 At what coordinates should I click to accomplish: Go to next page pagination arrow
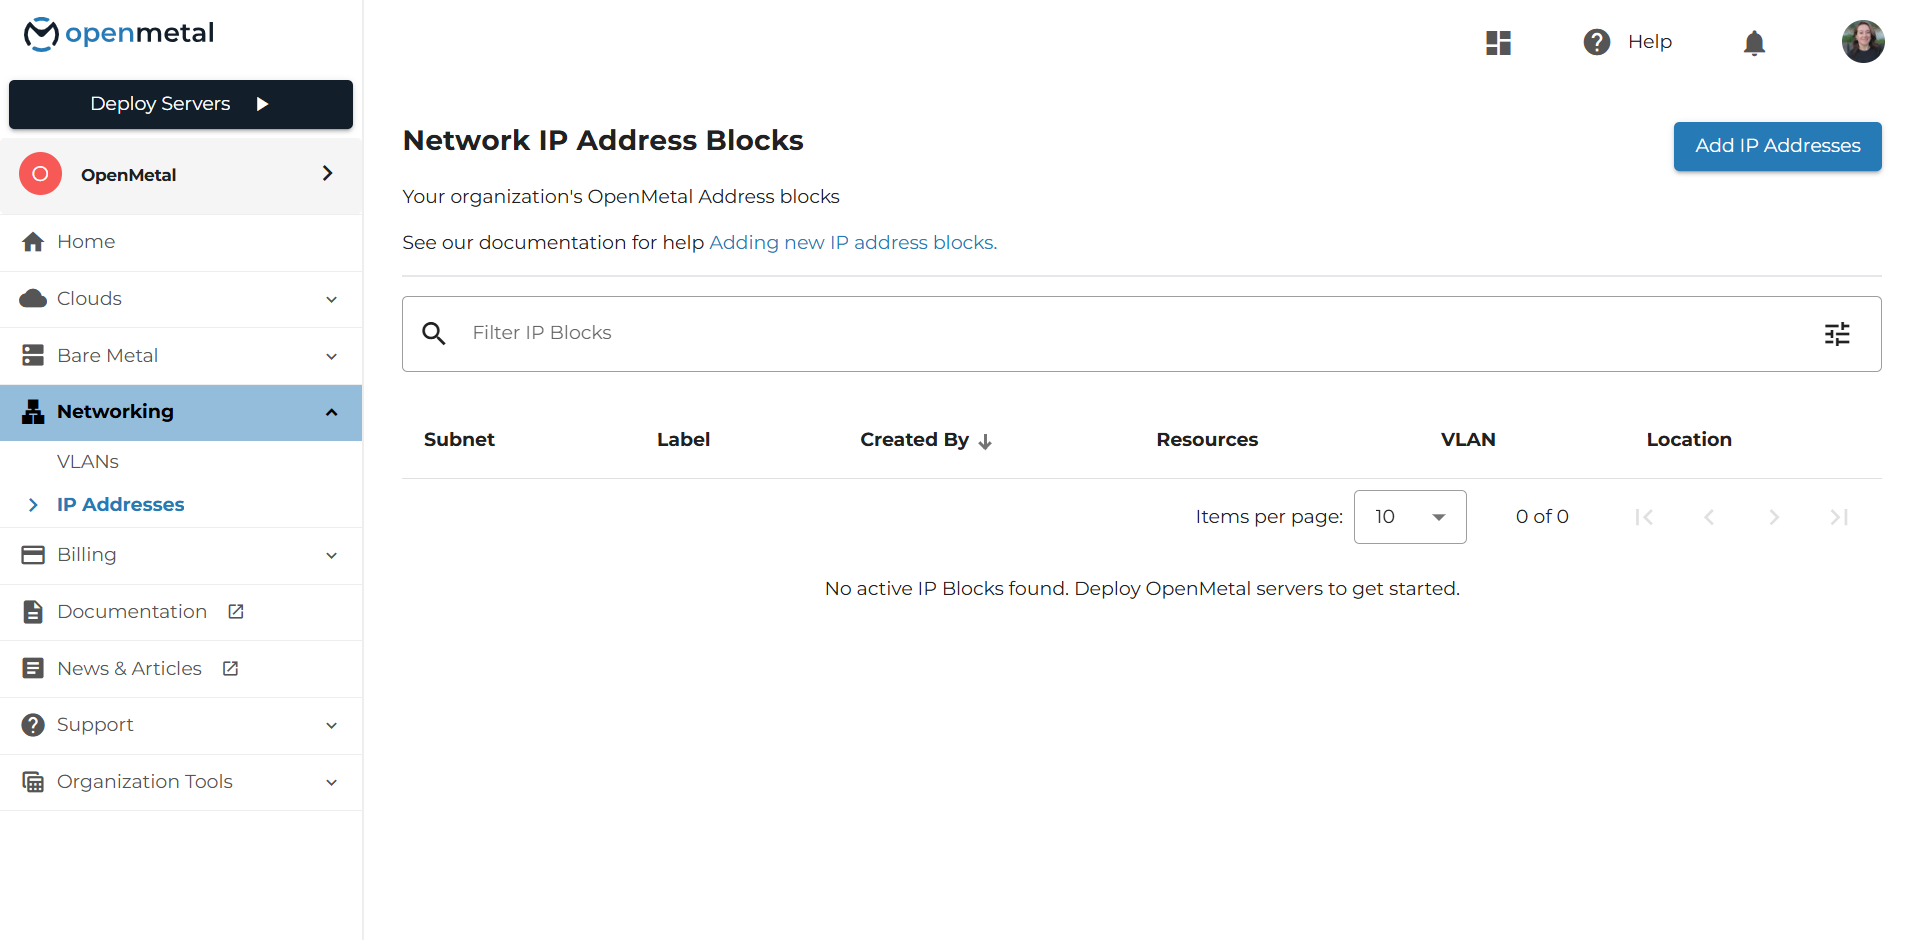(1774, 517)
